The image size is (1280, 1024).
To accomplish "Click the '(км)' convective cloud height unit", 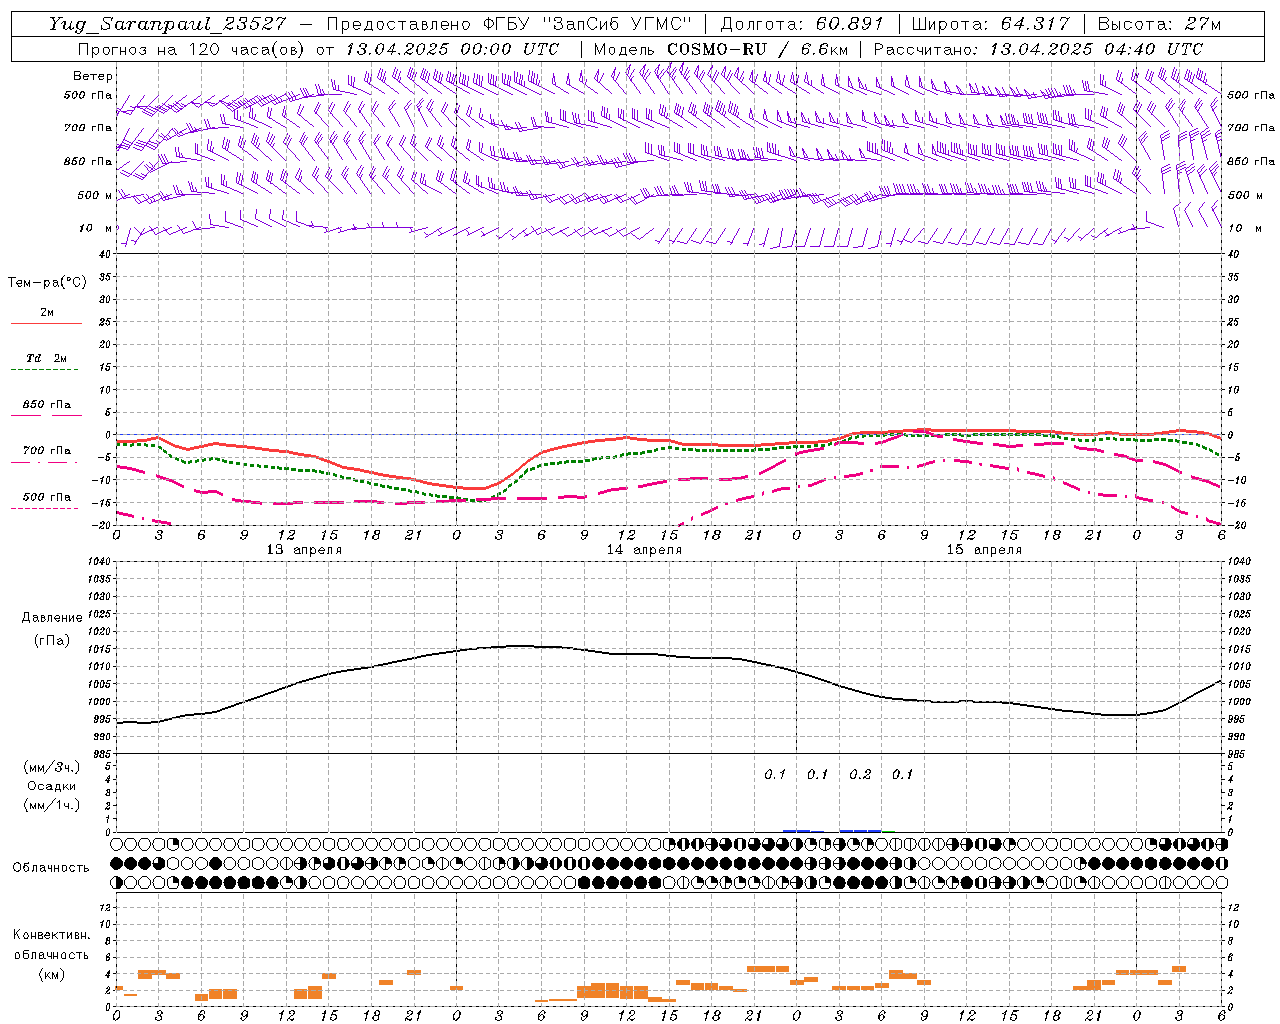I will [51, 974].
